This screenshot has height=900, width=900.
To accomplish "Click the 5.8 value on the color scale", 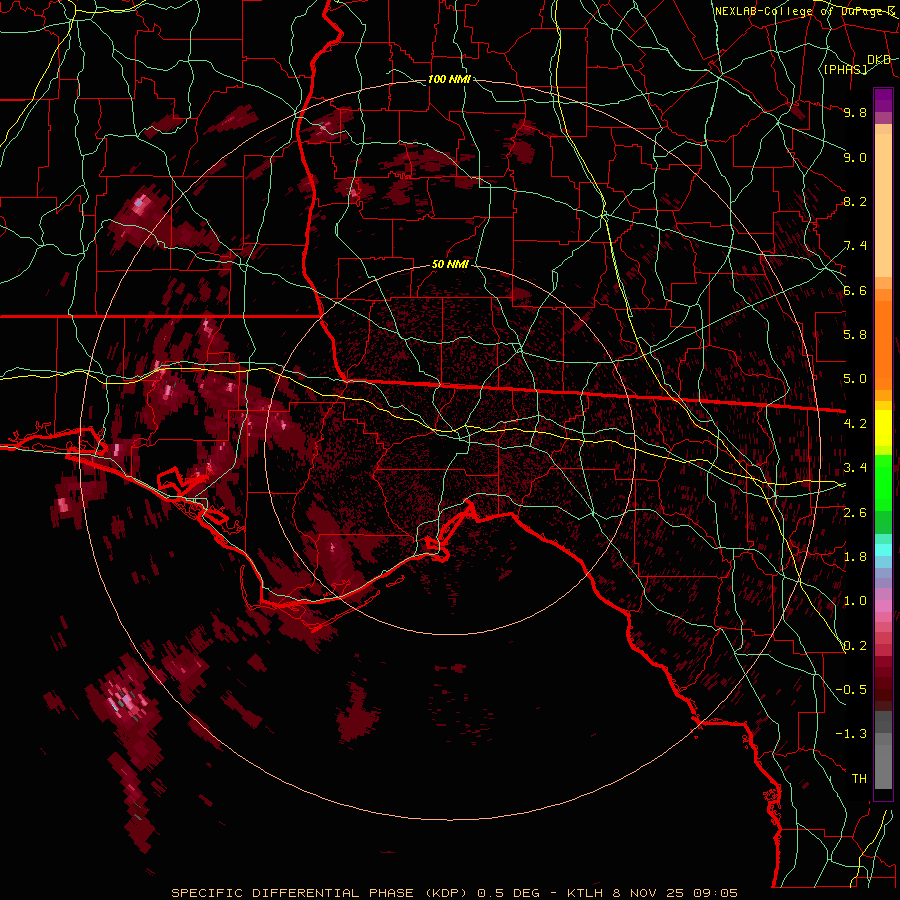I will [x=855, y=335].
